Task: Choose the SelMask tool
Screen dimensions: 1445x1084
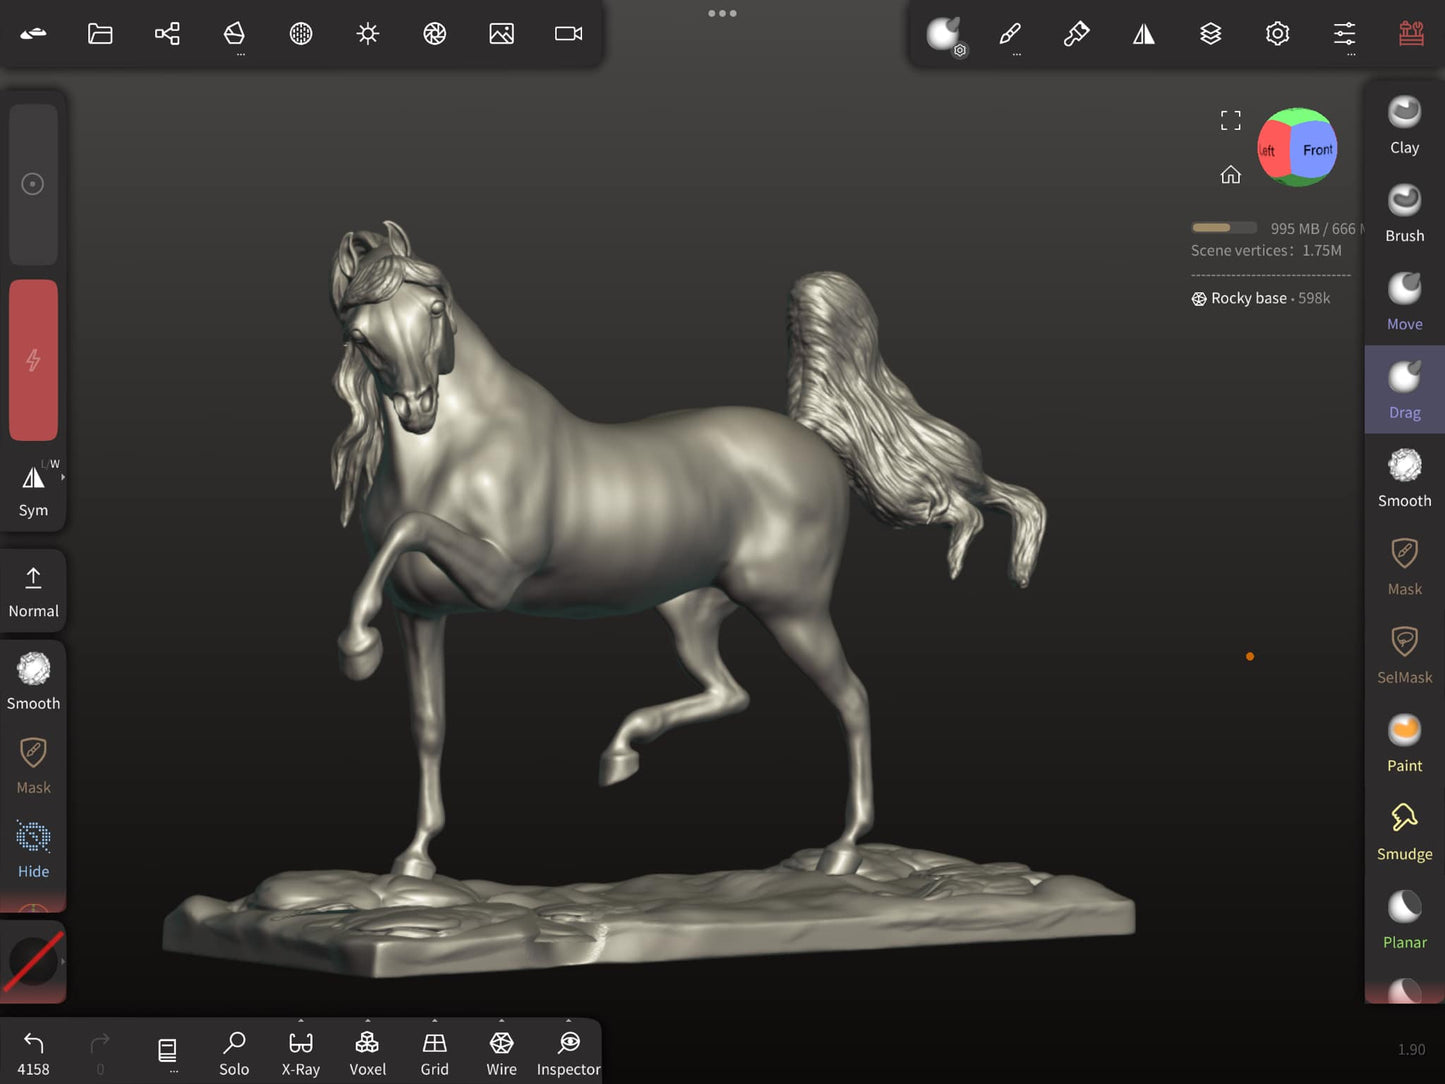Action: (1404, 654)
